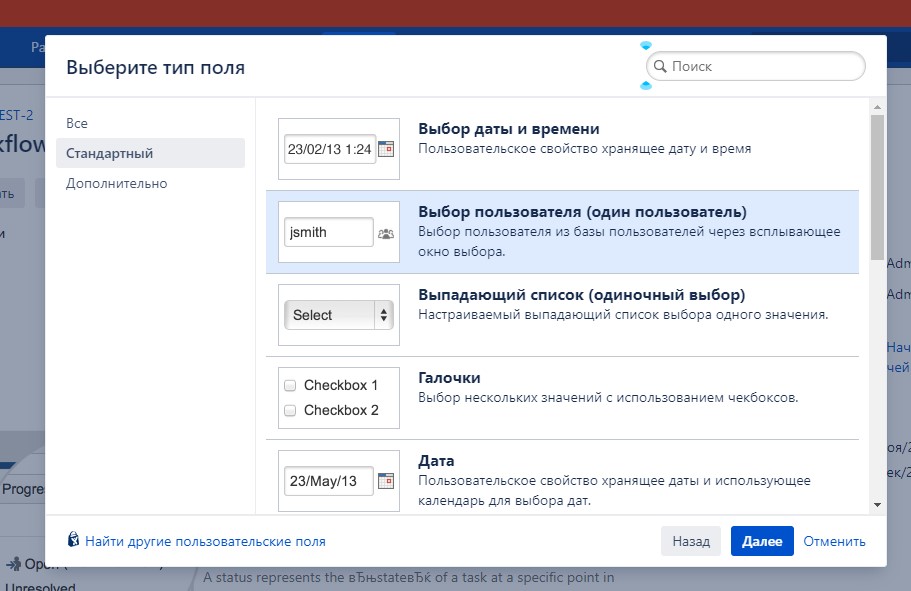Viewport: 911px width, 591px height.
Task: Open the Select dropdown preview
Action: tap(339, 315)
